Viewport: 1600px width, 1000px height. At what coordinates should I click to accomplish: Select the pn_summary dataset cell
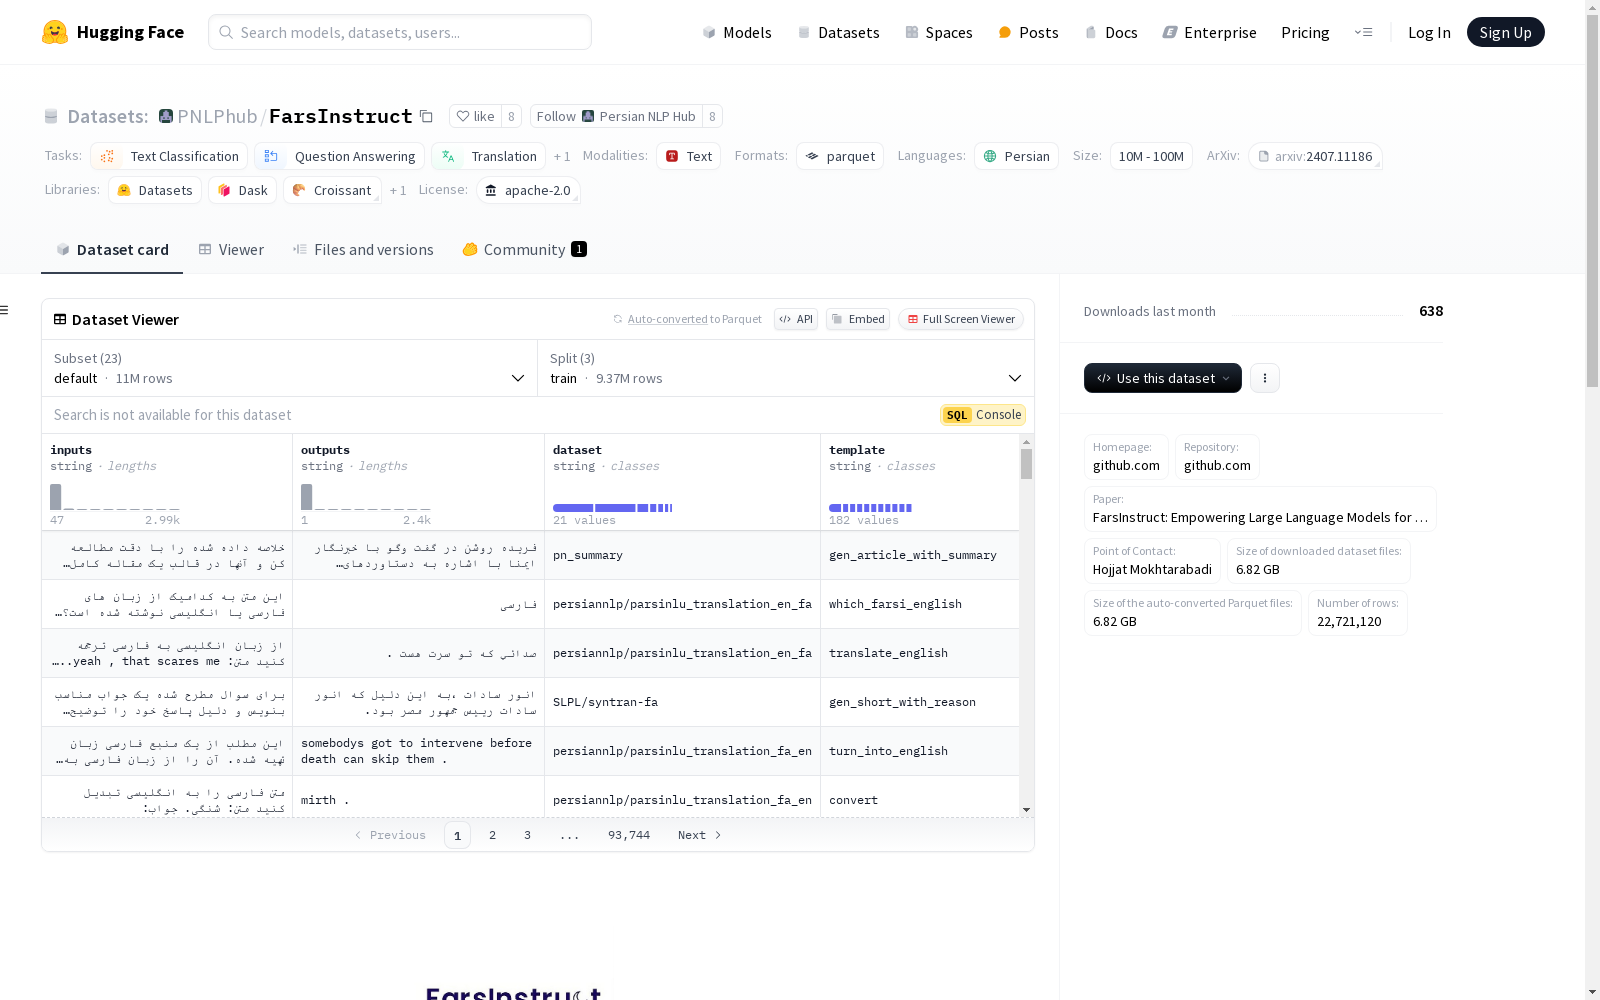point(682,555)
